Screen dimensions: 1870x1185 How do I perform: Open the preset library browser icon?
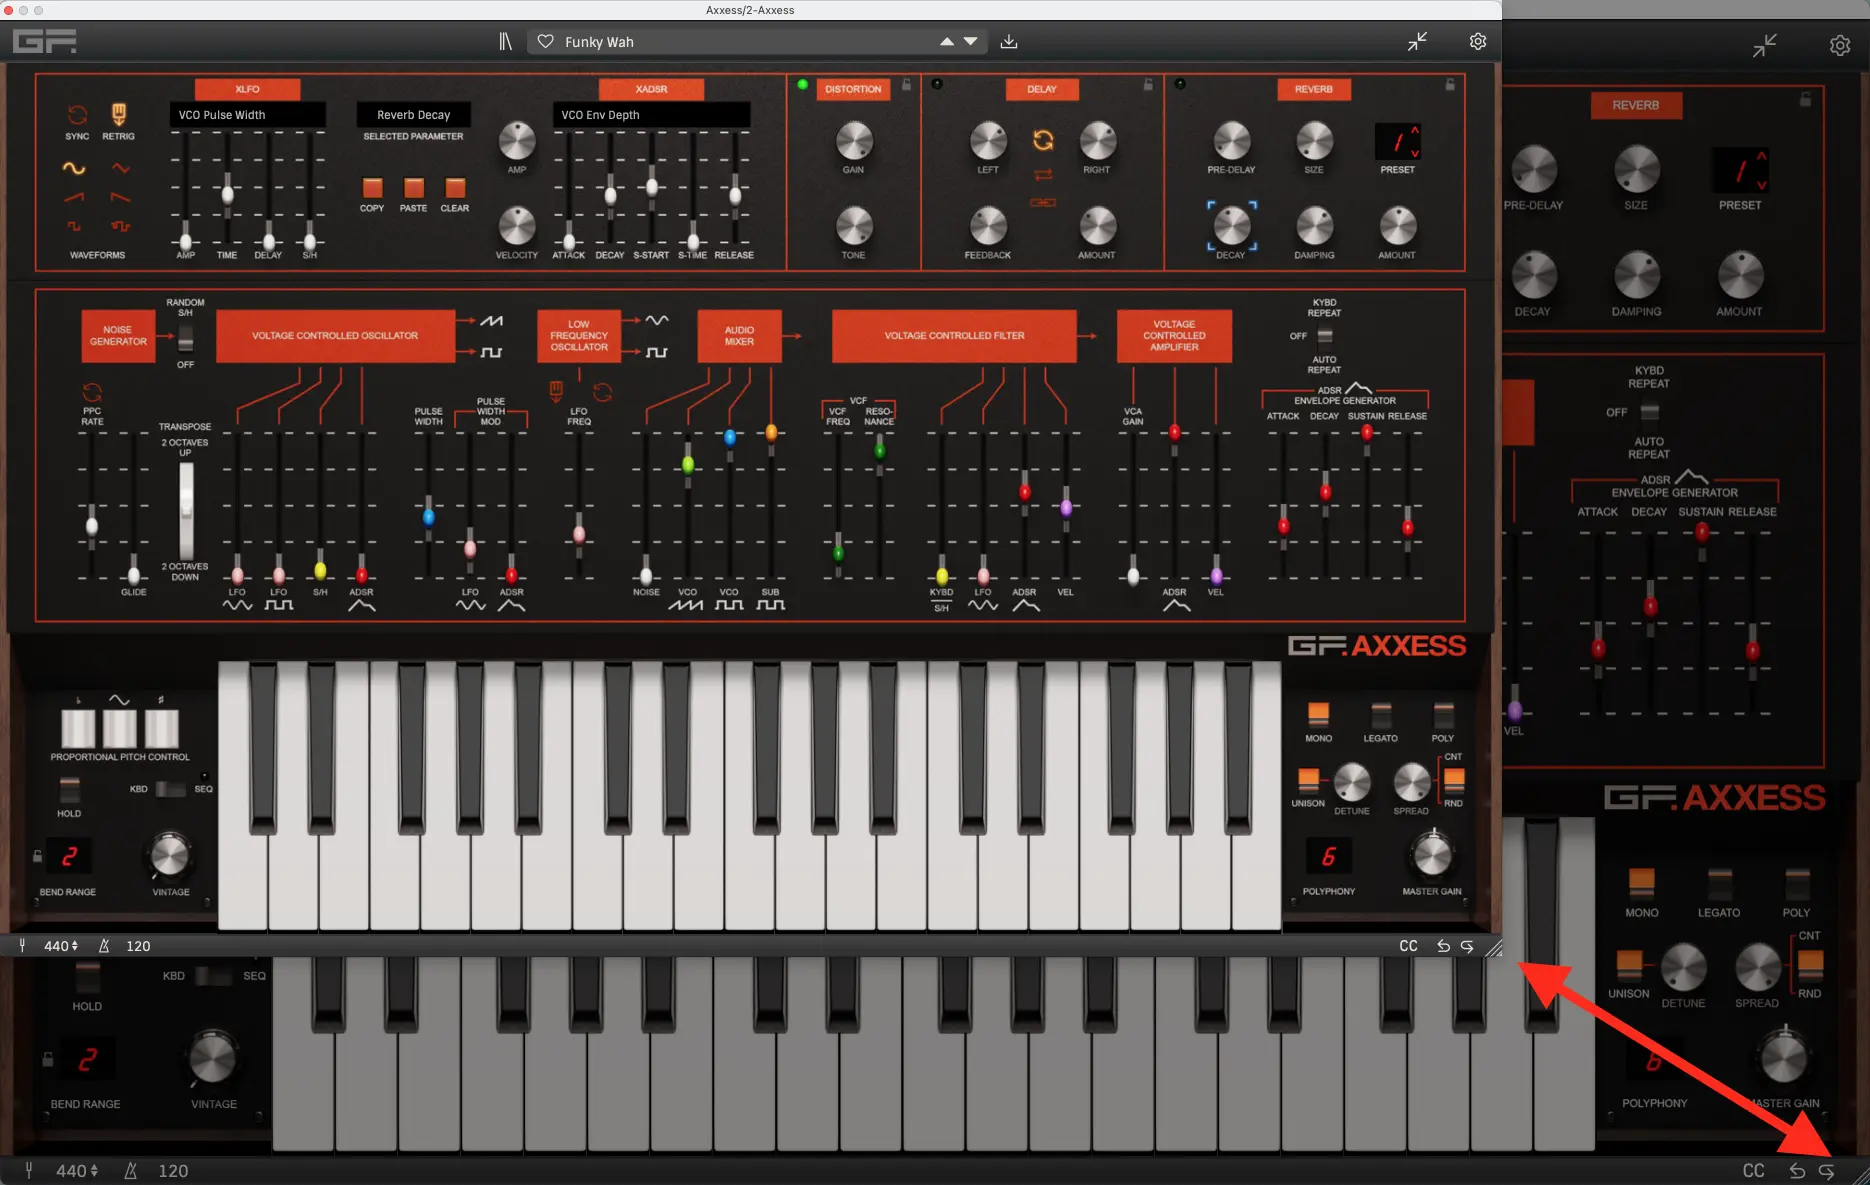[506, 41]
